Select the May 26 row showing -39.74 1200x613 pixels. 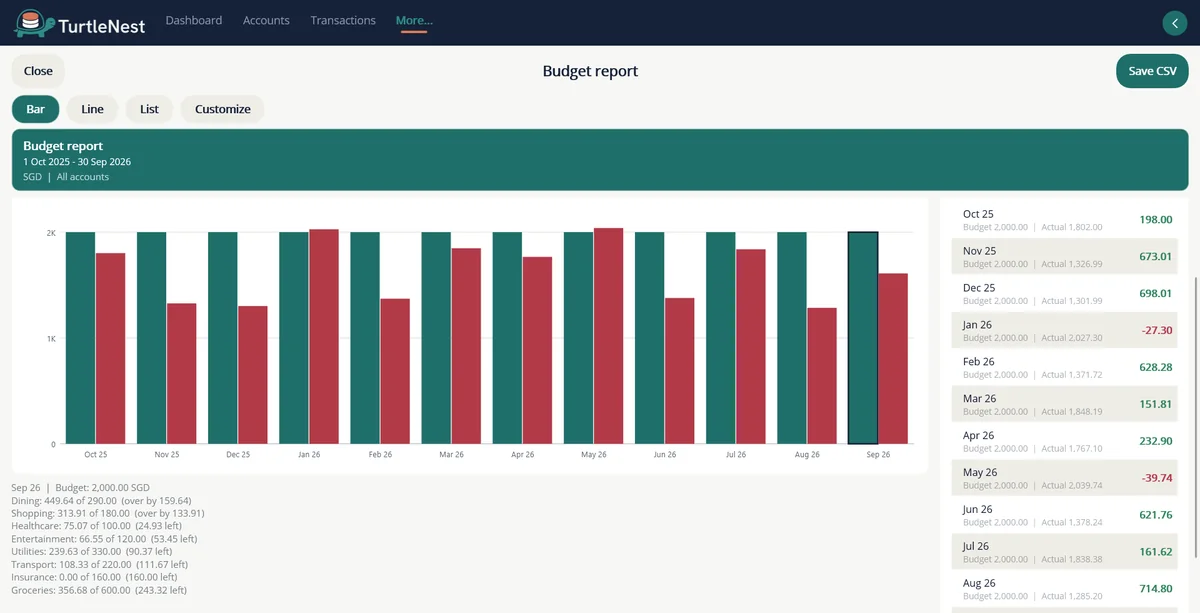coord(1066,478)
